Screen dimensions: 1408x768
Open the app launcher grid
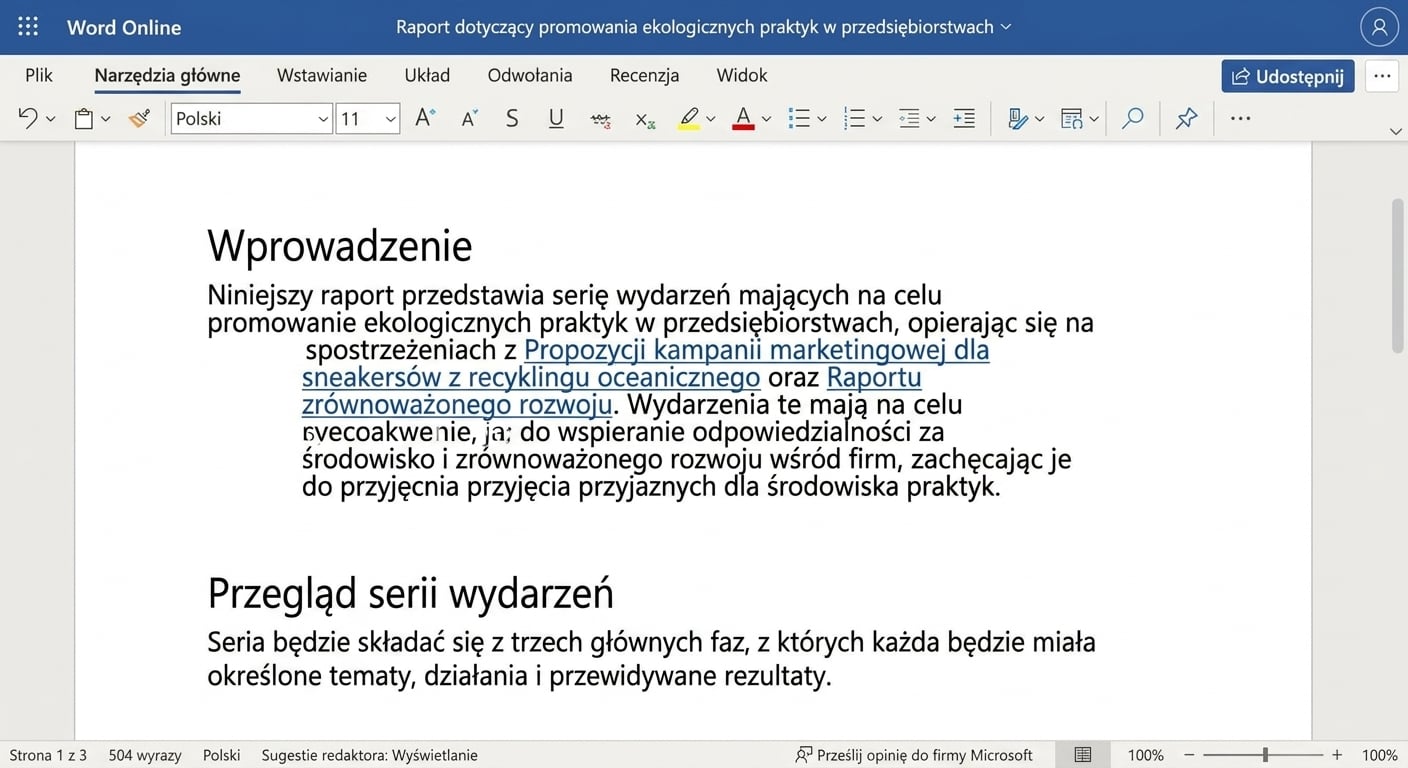pyautogui.click(x=28, y=27)
